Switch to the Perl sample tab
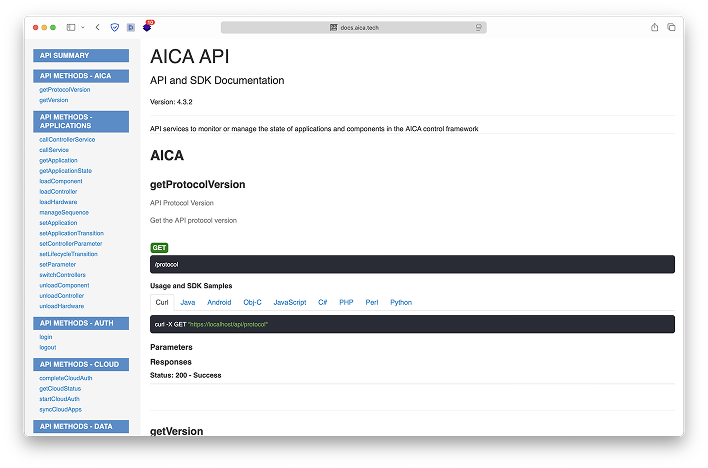The width and height of the screenshot is (708, 468). point(372,303)
